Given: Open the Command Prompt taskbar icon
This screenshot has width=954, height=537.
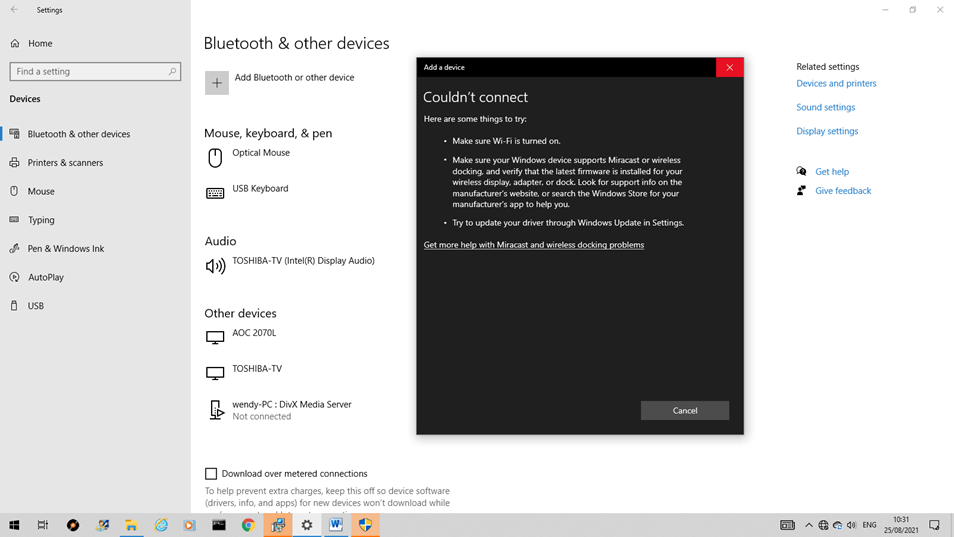Looking at the screenshot, I should 219,525.
